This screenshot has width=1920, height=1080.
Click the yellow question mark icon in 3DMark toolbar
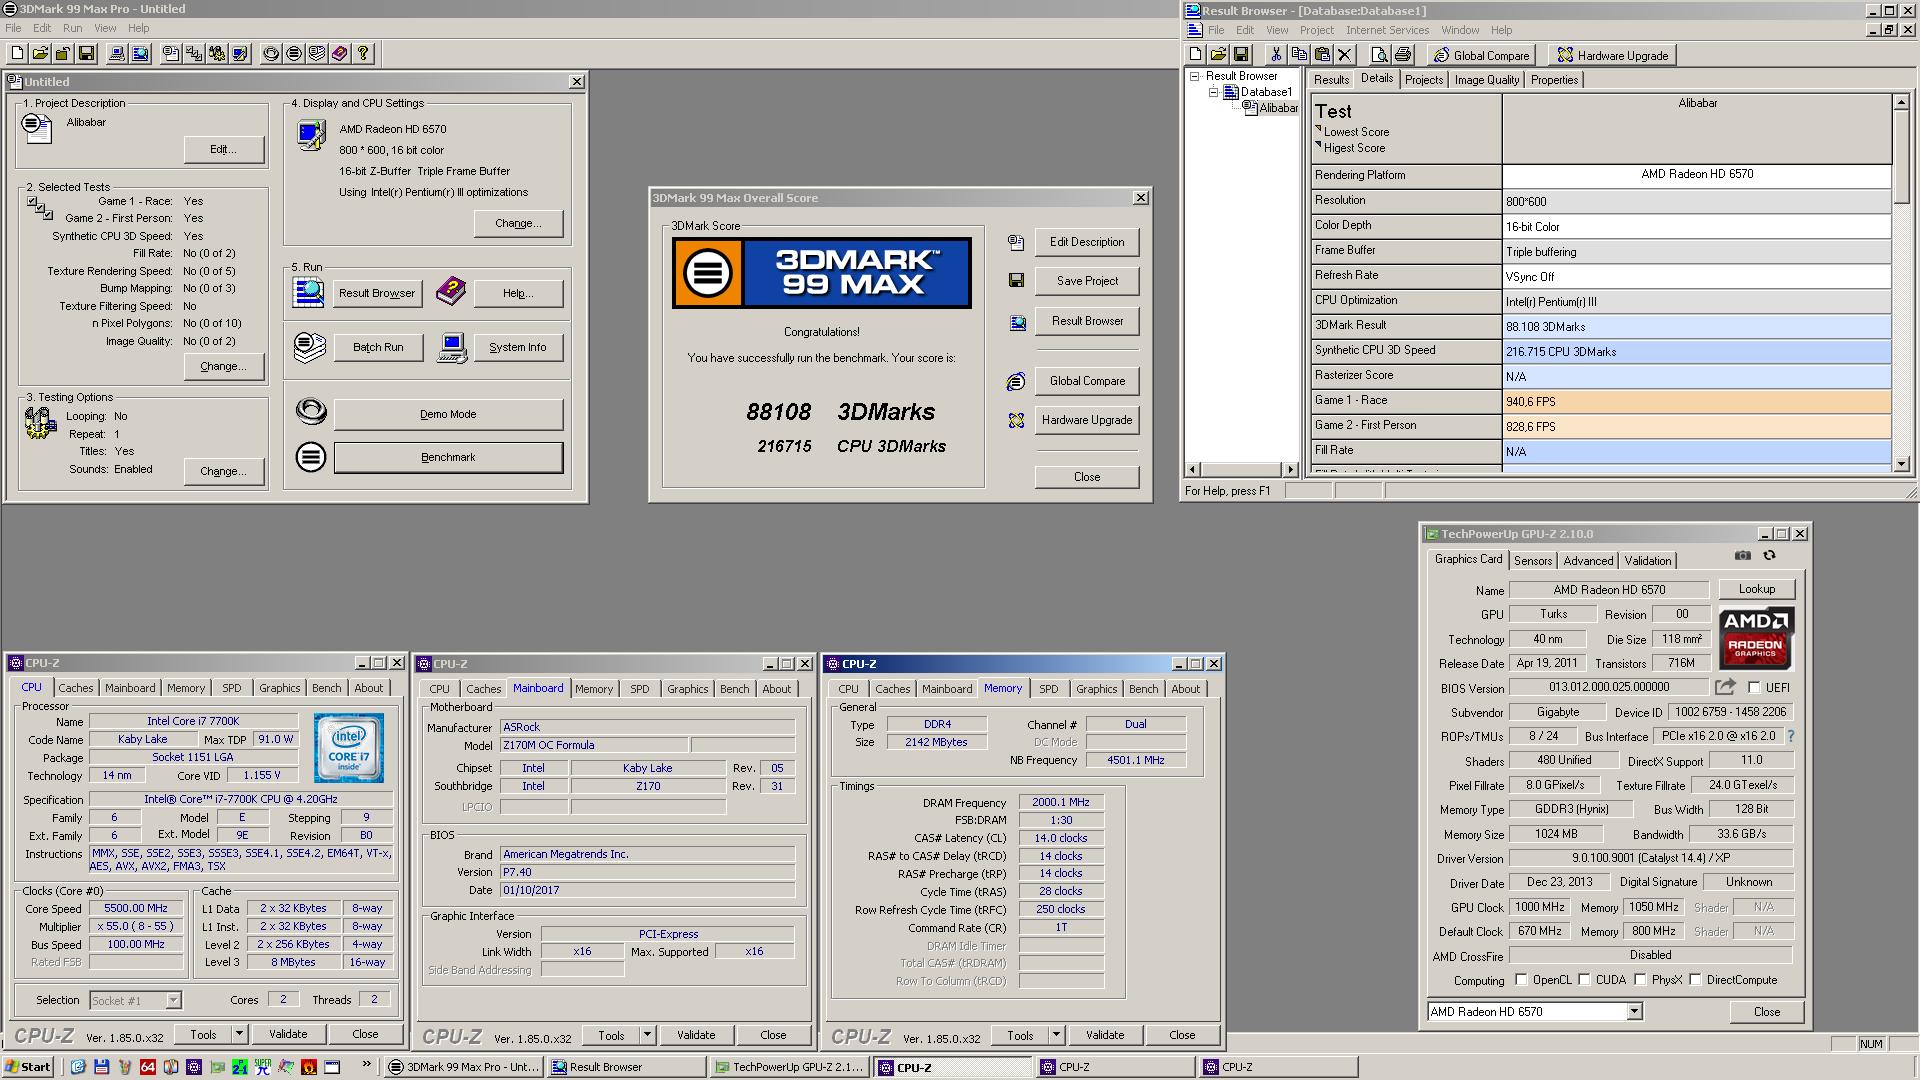point(363,54)
